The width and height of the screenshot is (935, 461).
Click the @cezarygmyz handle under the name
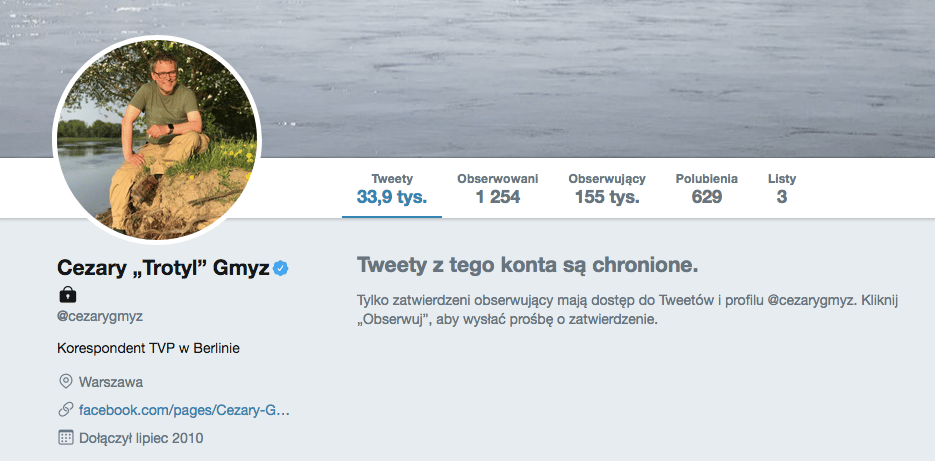pos(99,316)
